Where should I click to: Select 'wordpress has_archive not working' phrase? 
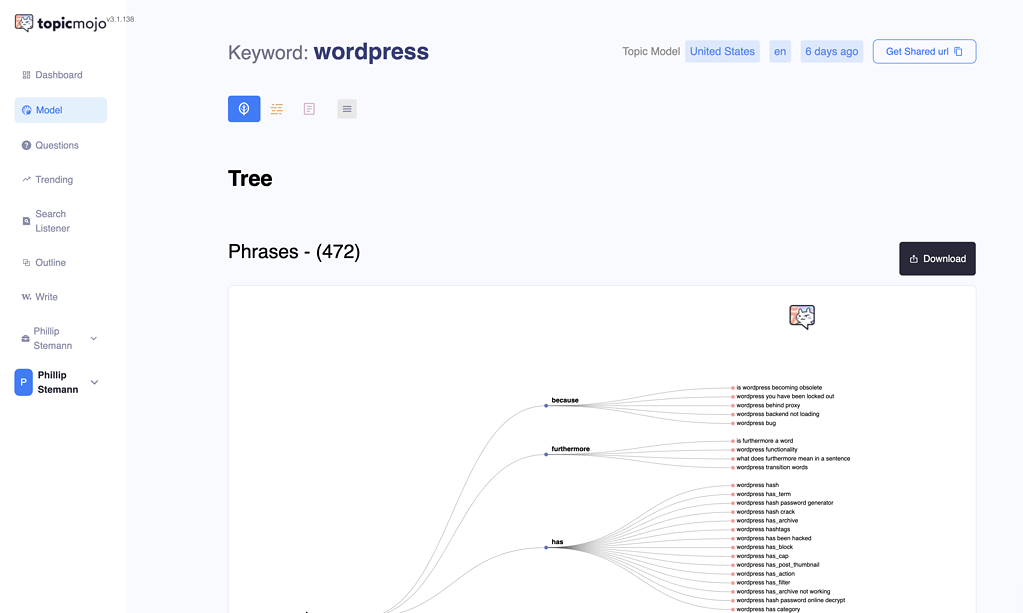pyautogui.click(x=783, y=591)
